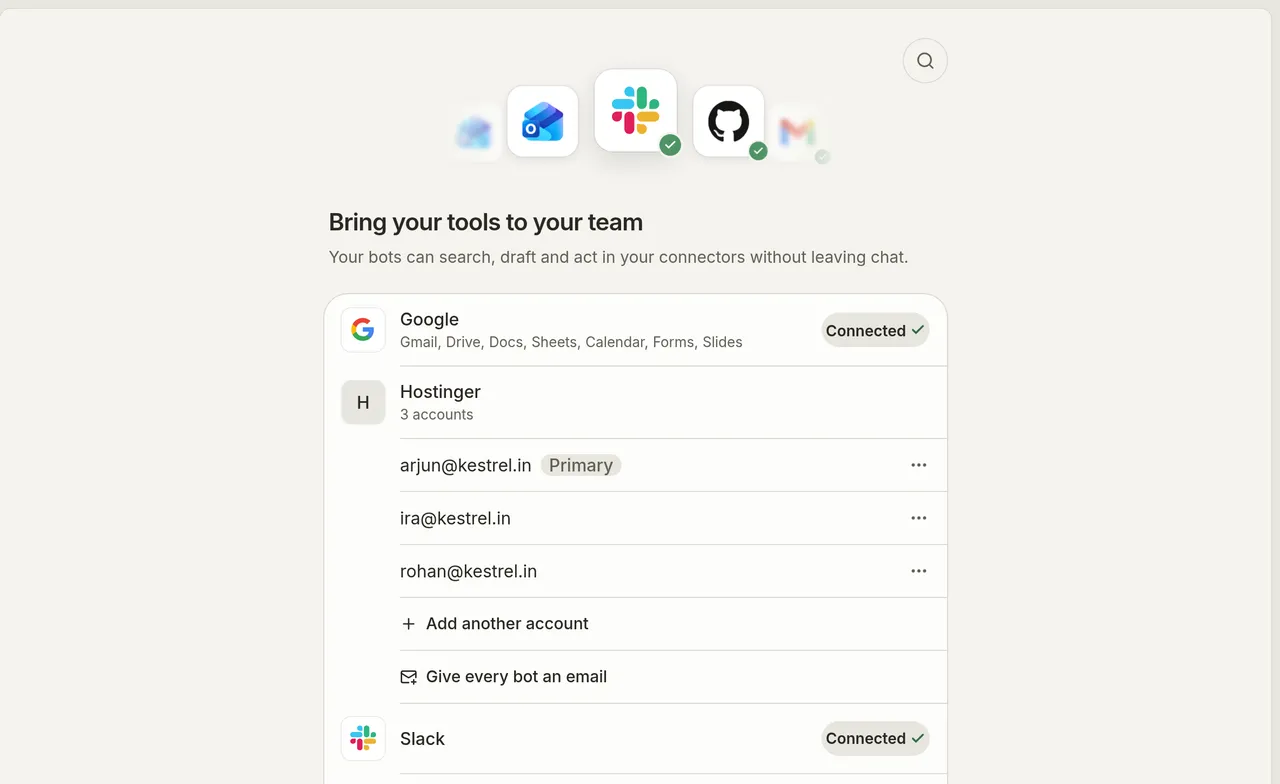Screen dimensions: 1280x784
Task: Select the blurred leftmost carousel icon
Action: point(475,132)
